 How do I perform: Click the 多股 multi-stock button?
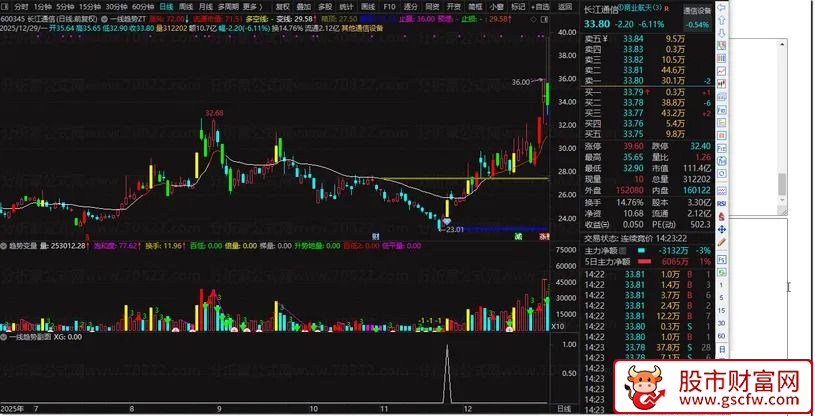(325, 7)
